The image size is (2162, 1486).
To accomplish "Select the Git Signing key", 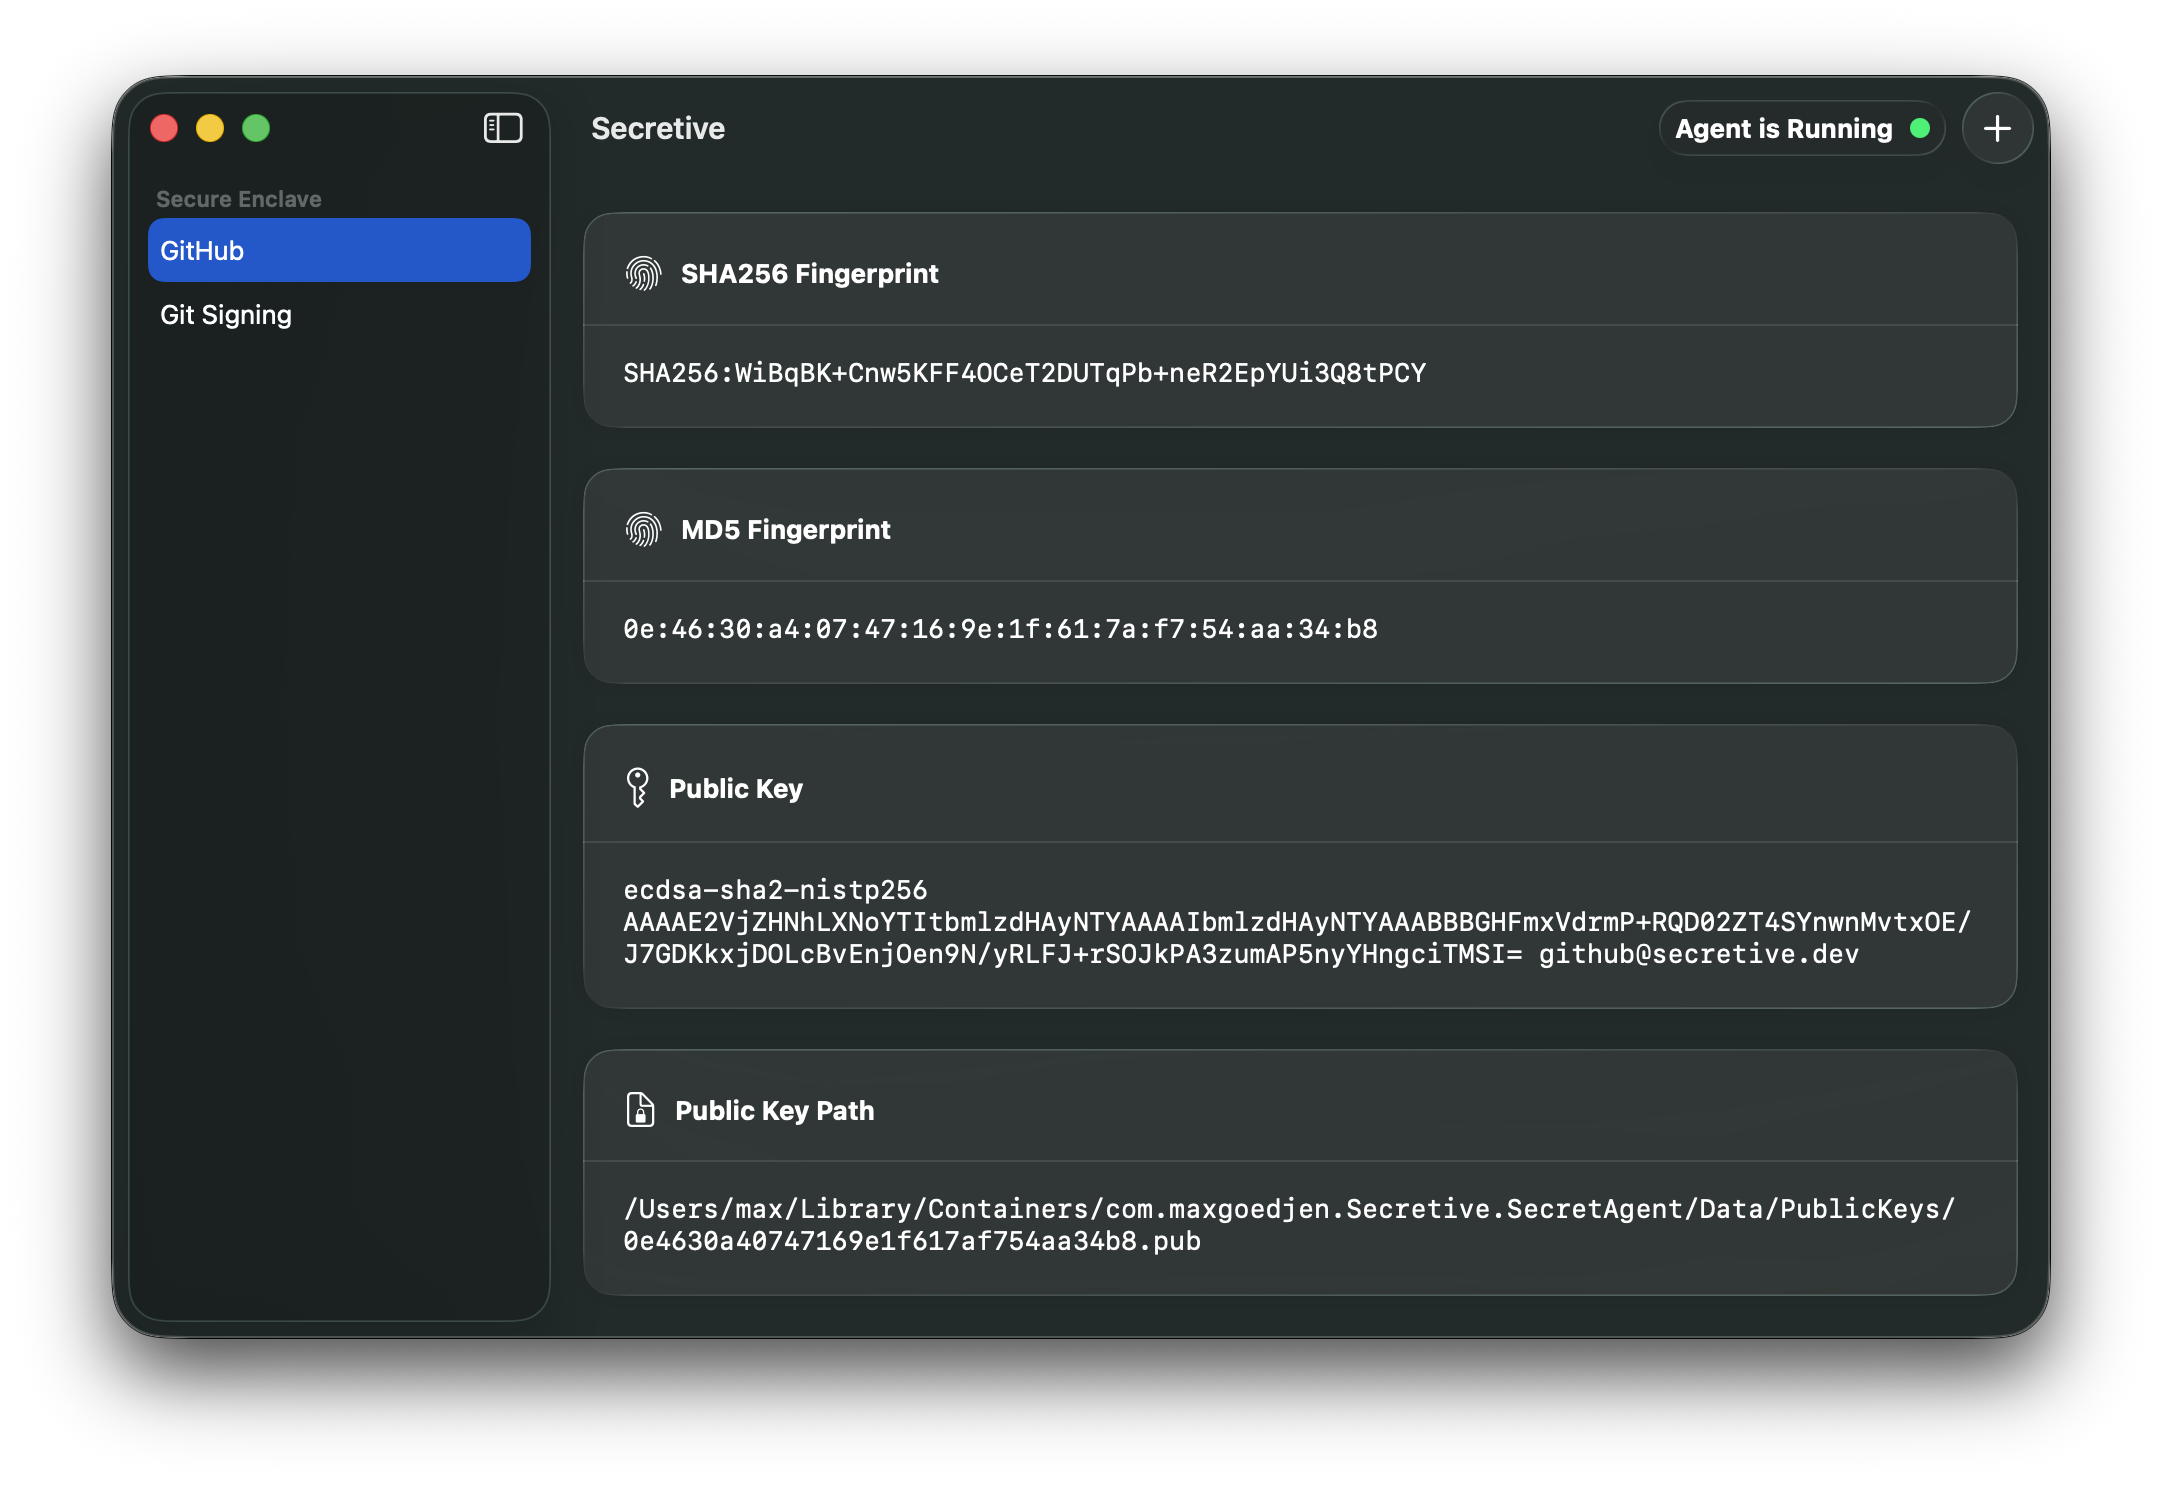I will point(226,314).
